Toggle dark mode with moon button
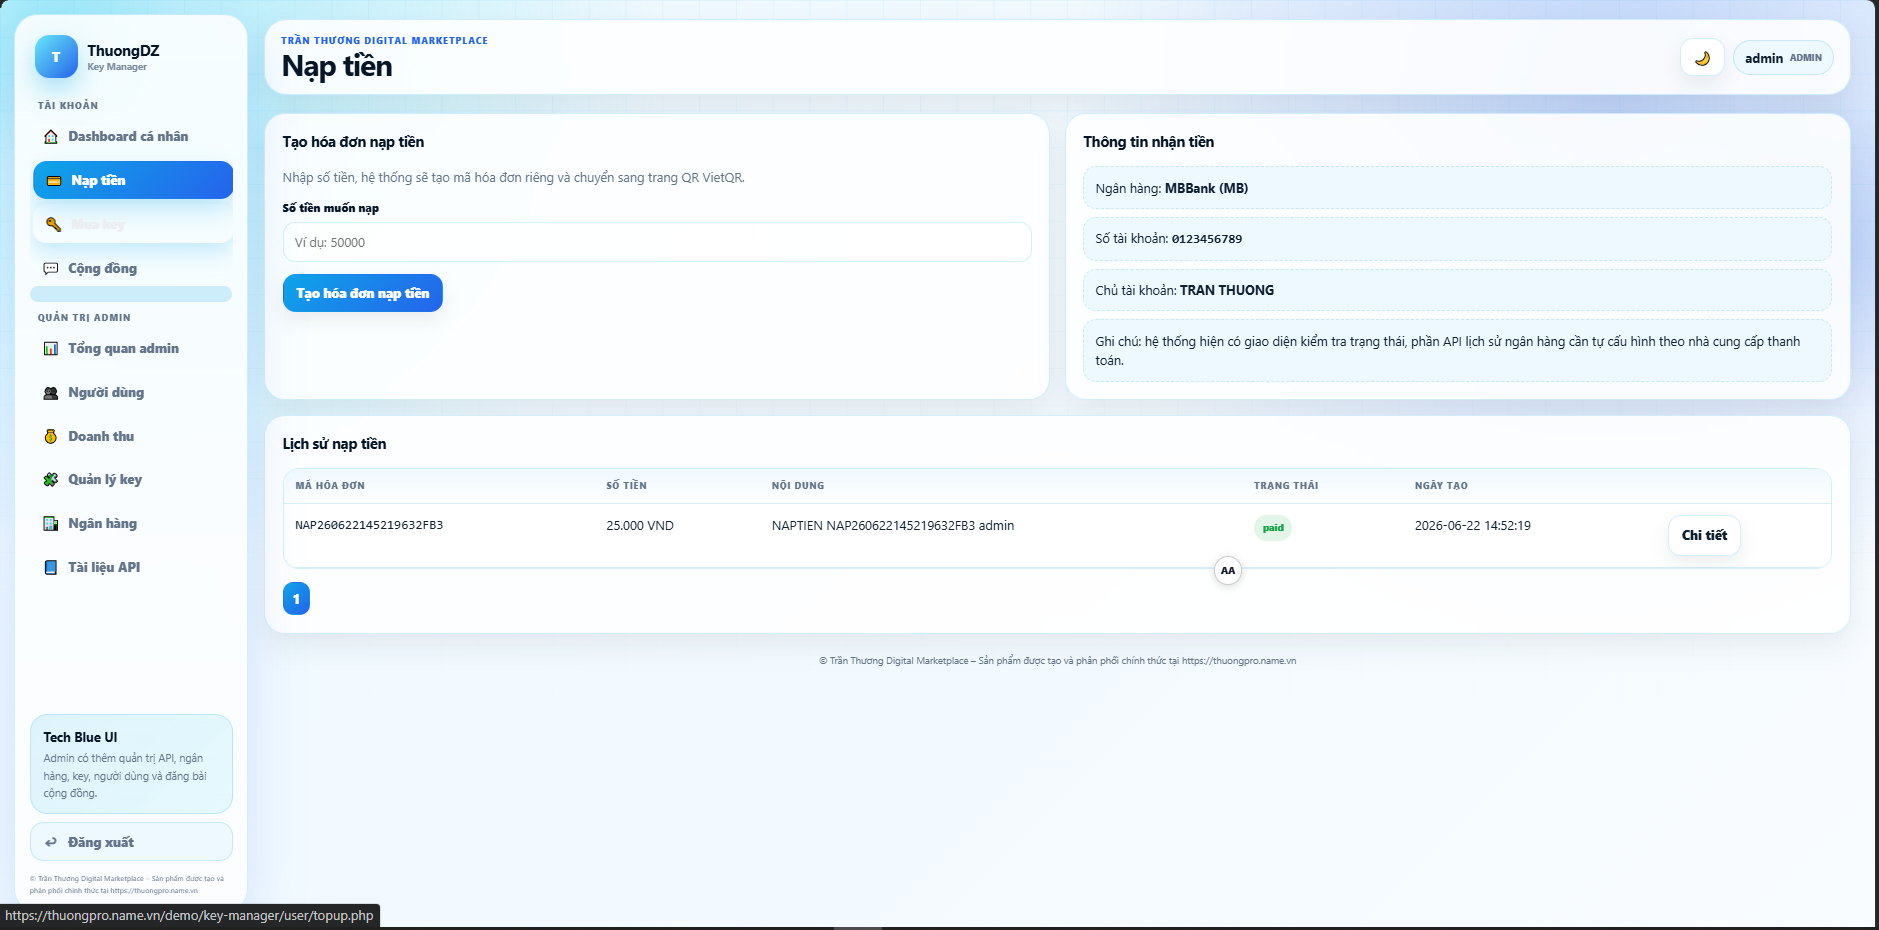 1702,58
